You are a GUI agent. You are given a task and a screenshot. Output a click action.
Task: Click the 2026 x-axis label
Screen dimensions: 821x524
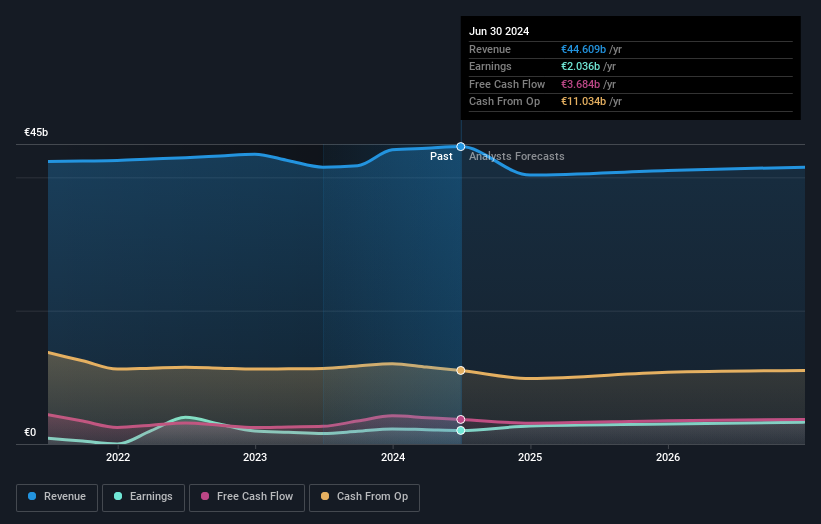pos(668,457)
